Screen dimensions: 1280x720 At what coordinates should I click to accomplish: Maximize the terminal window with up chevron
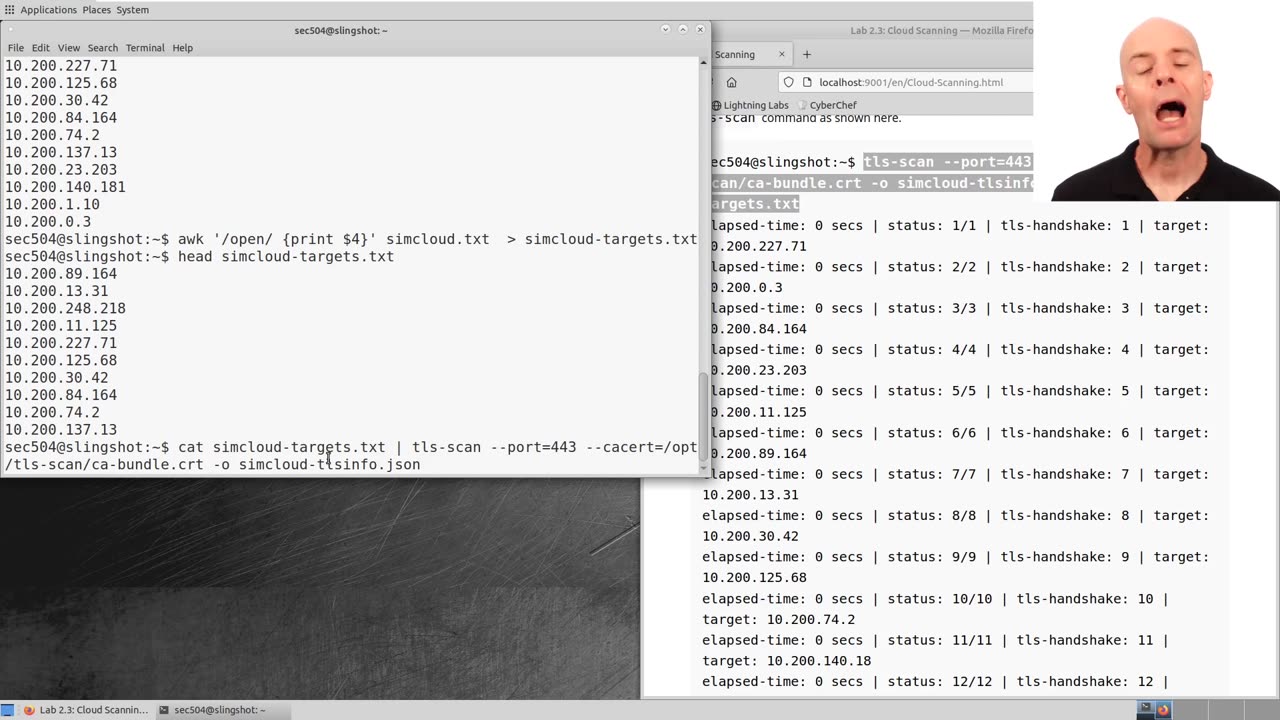683,30
